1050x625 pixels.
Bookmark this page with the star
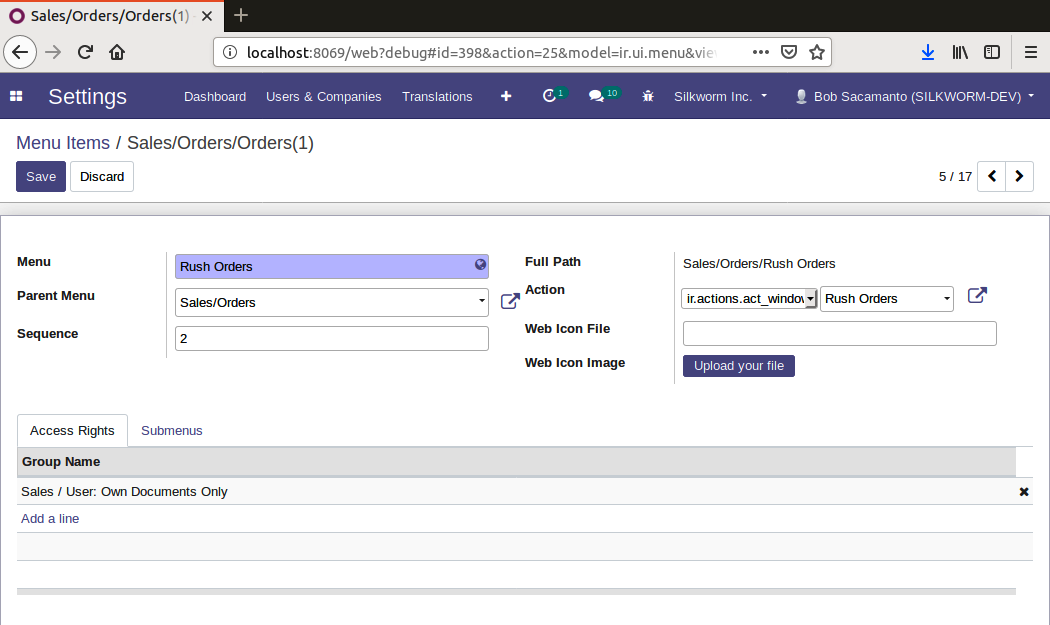[x=817, y=52]
